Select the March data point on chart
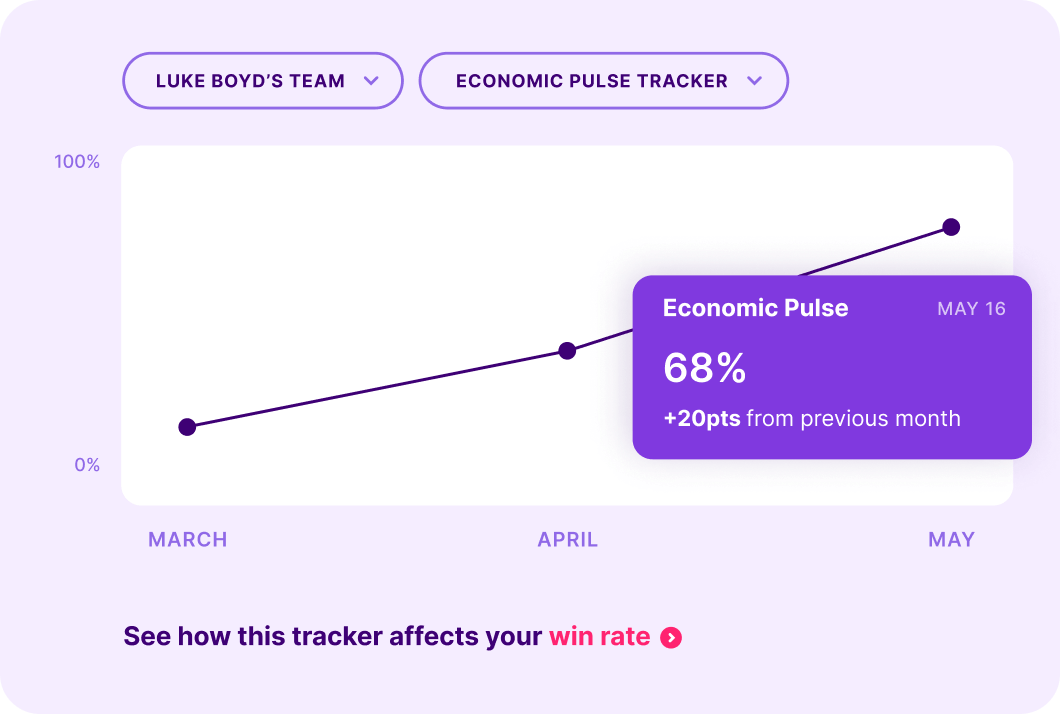The width and height of the screenshot is (1060, 714). point(187,427)
